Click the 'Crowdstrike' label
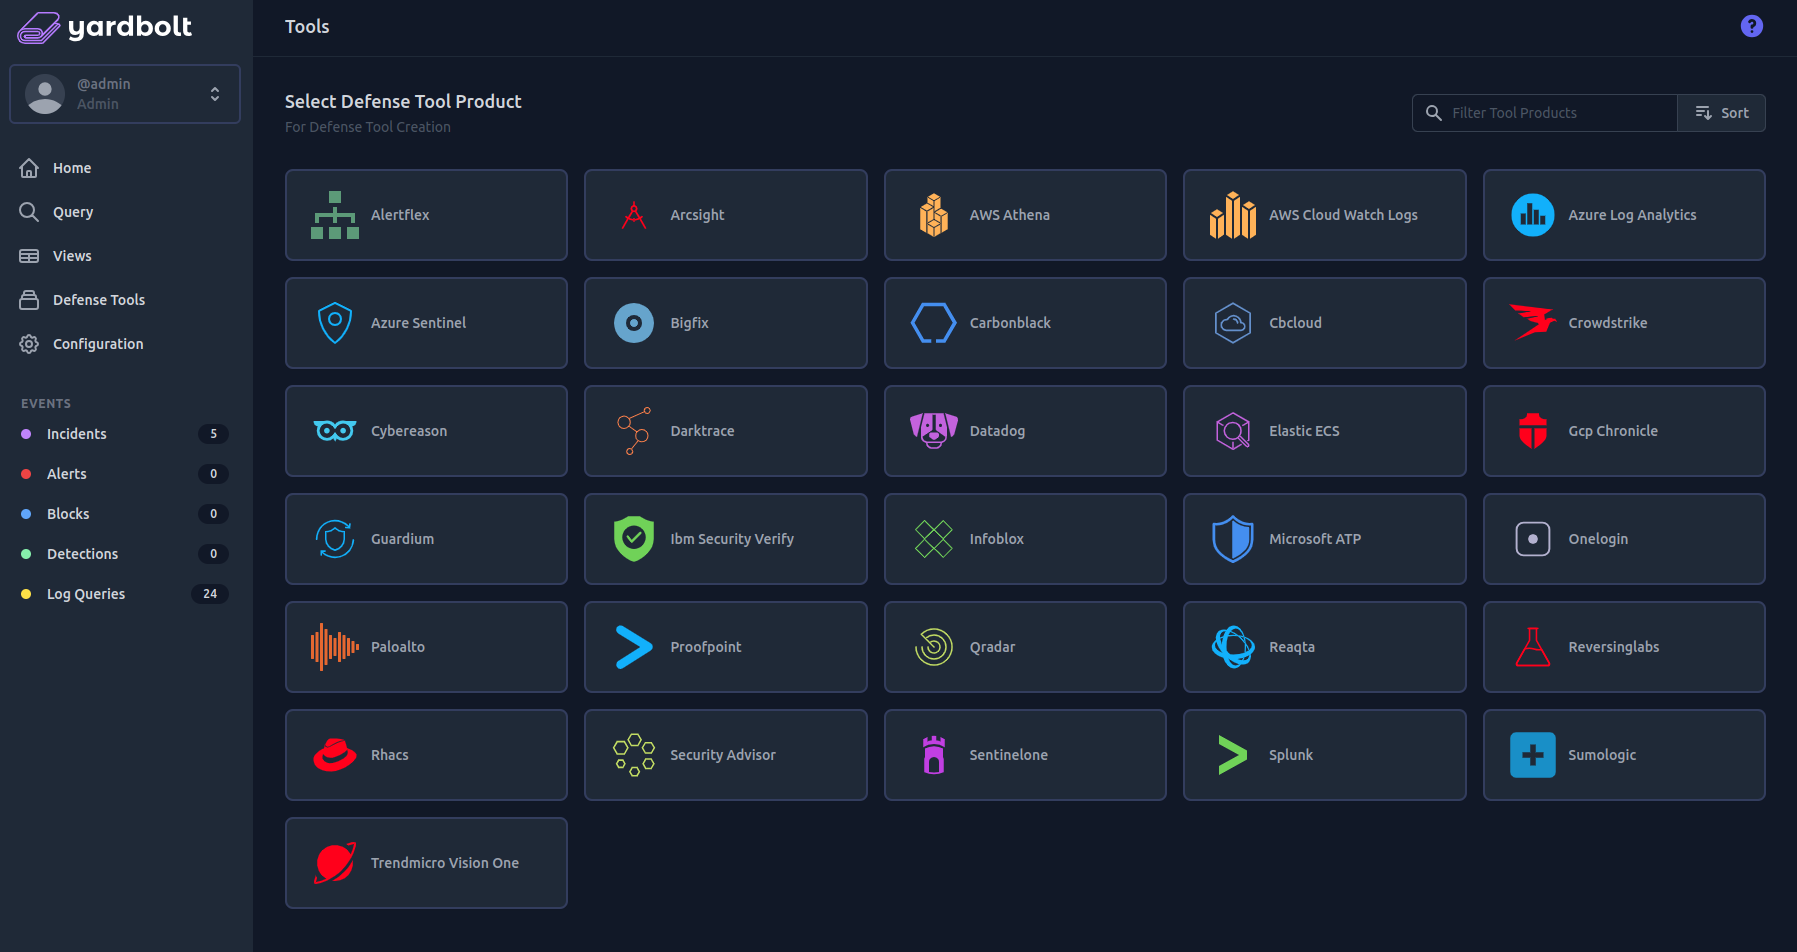Screen dimensions: 1797x952 point(1607,323)
